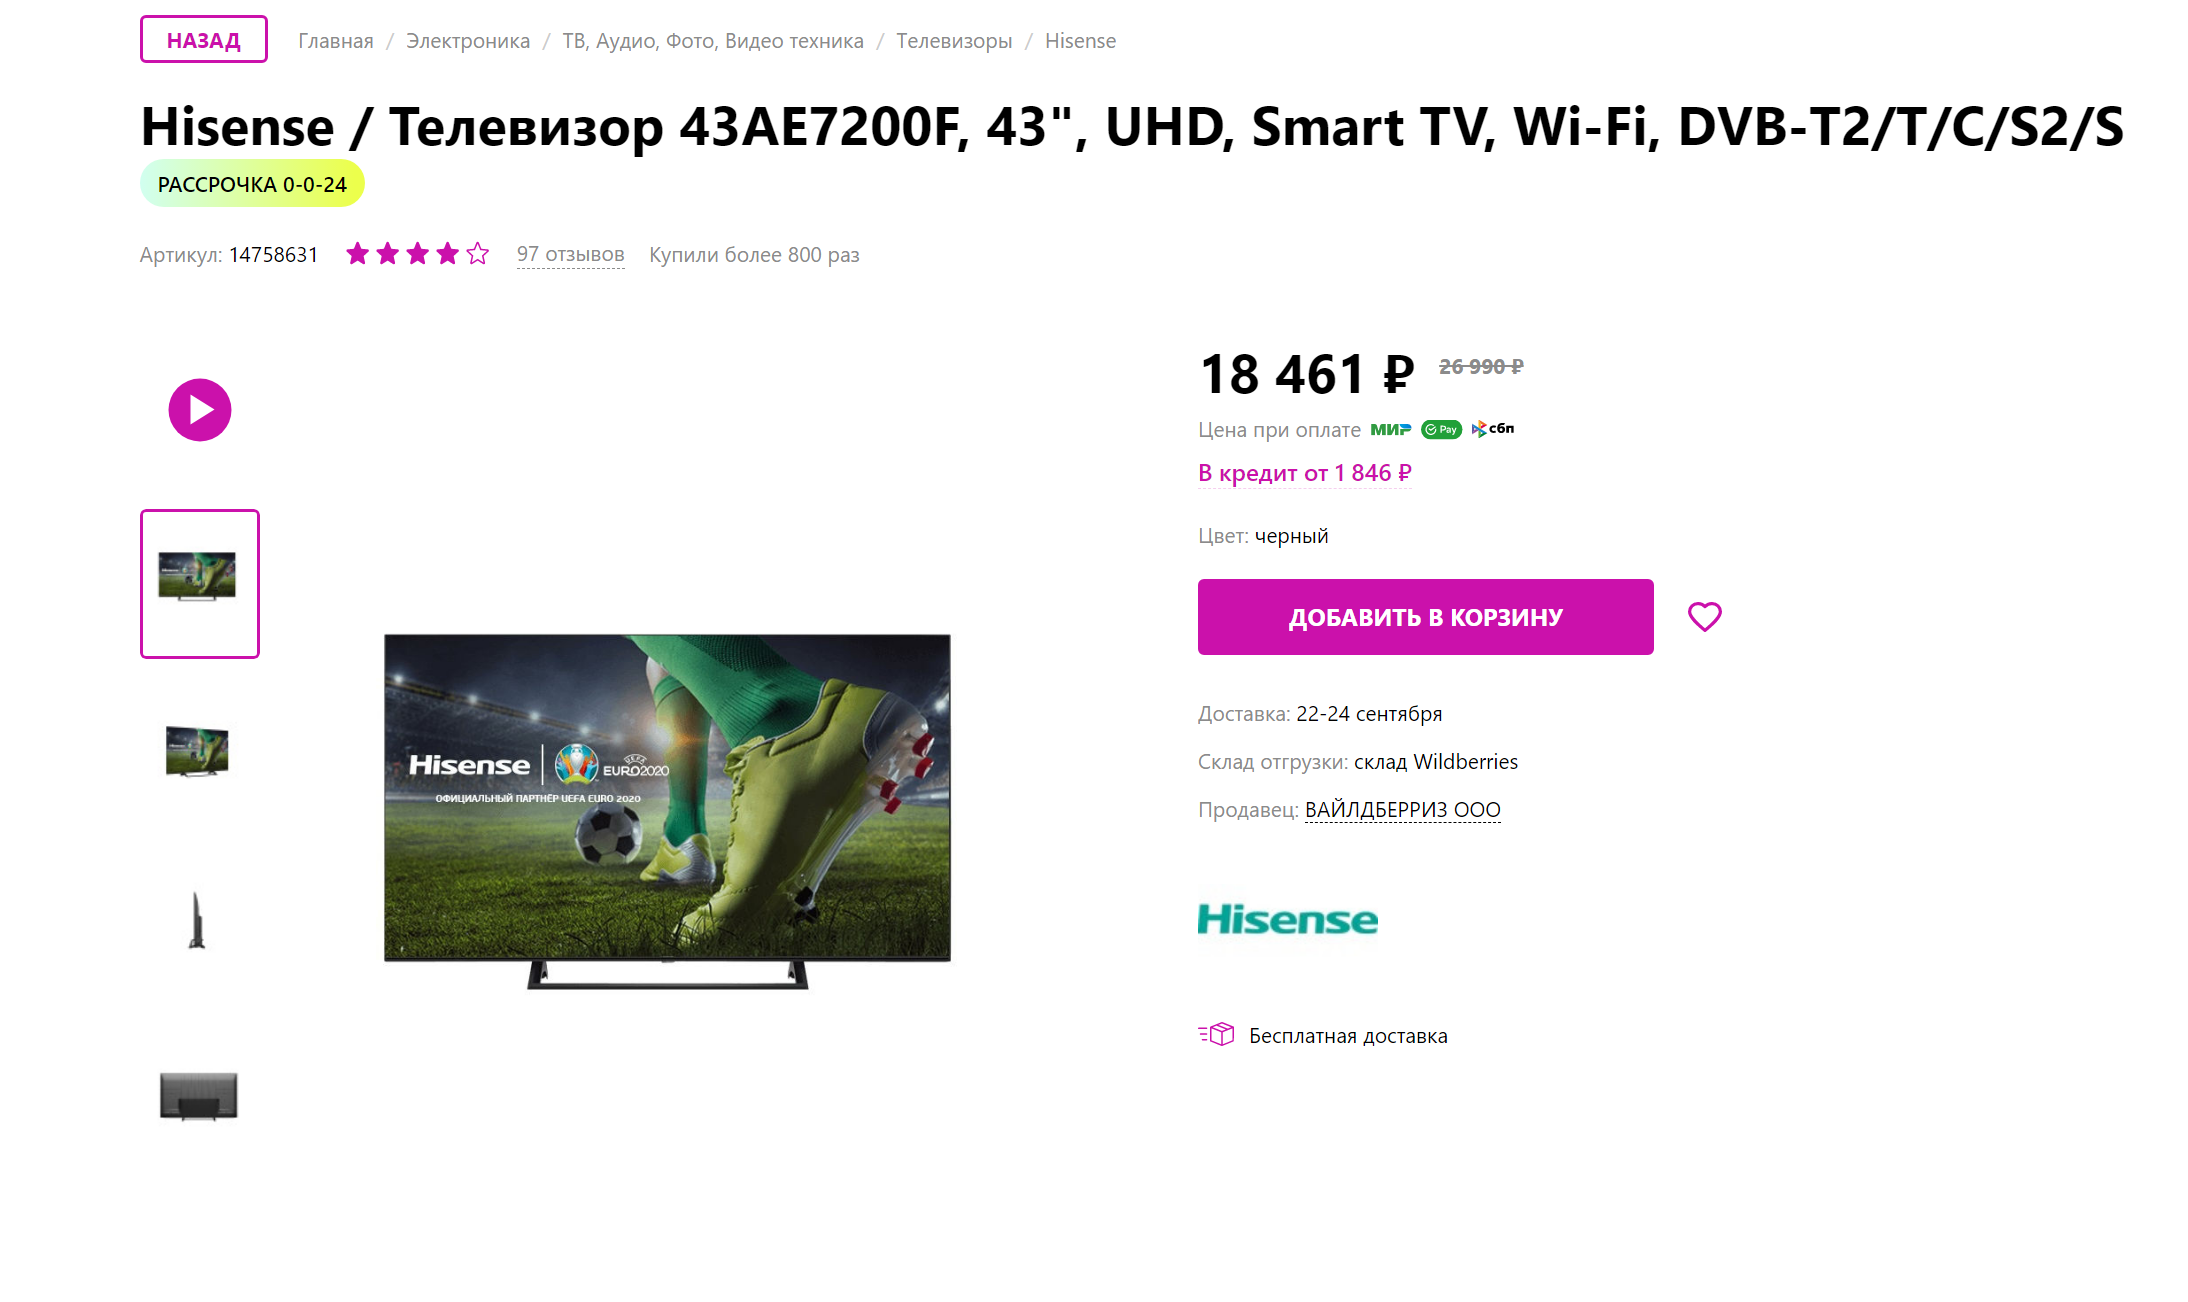The width and height of the screenshot is (2188, 1302).
Task: Click ДОБАВИТЬ В КОРЗИНУ button
Action: click(x=1426, y=617)
